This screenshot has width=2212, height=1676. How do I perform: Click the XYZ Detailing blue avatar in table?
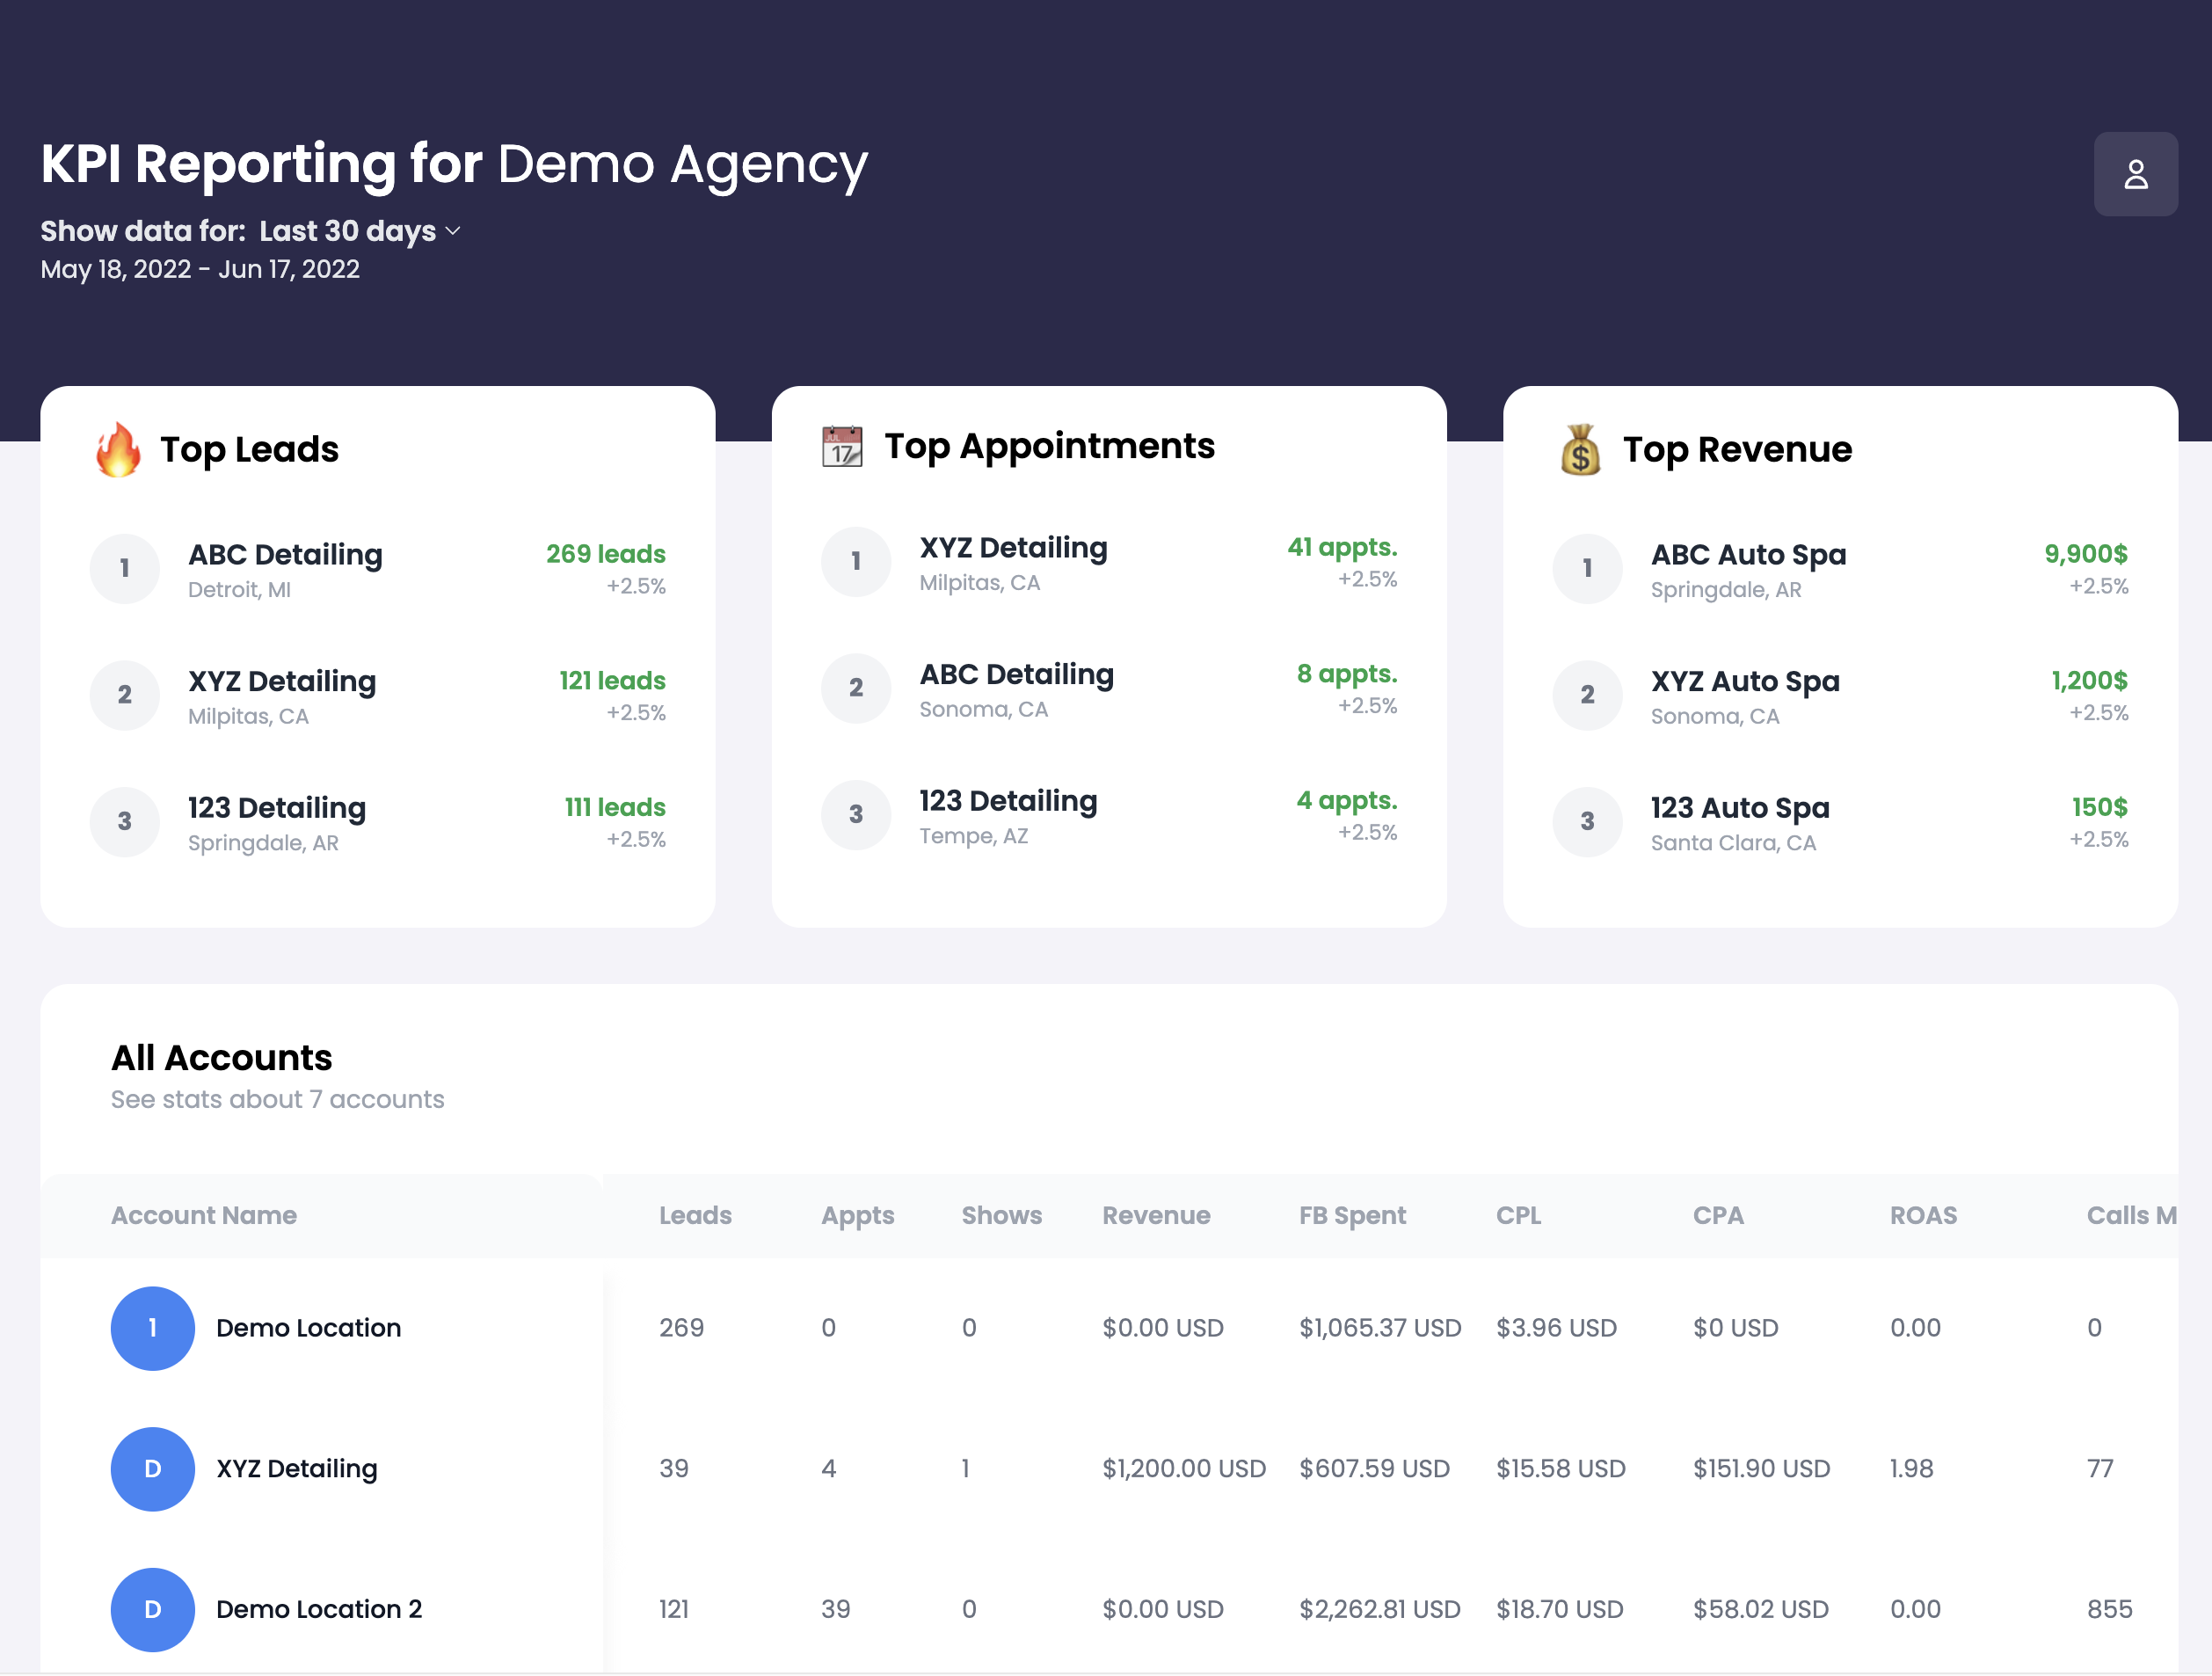(x=152, y=1468)
